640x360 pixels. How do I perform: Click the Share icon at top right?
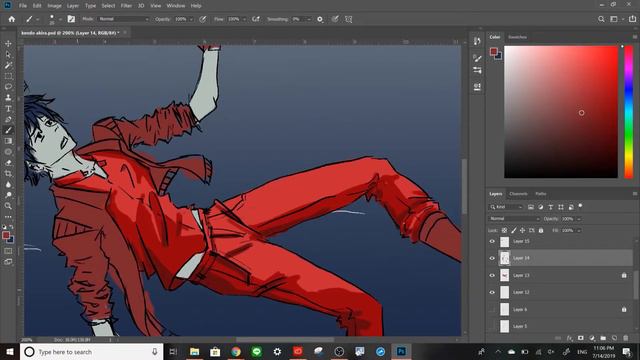tap(632, 19)
